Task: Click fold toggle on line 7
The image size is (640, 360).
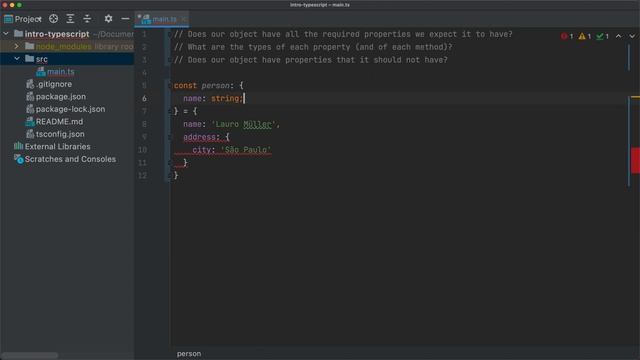Action: [170, 111]
